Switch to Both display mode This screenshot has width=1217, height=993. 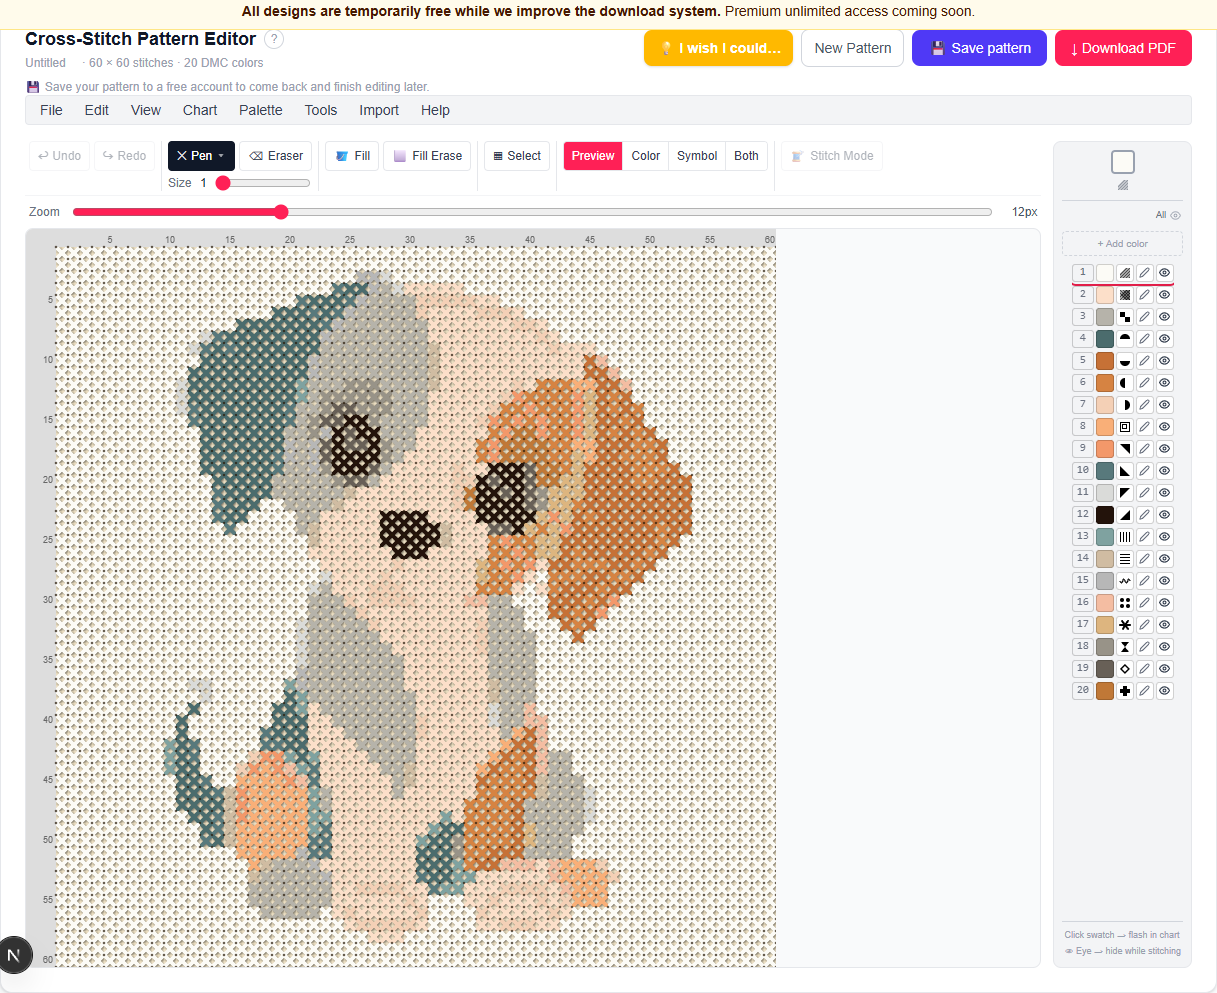pos(746,156)
